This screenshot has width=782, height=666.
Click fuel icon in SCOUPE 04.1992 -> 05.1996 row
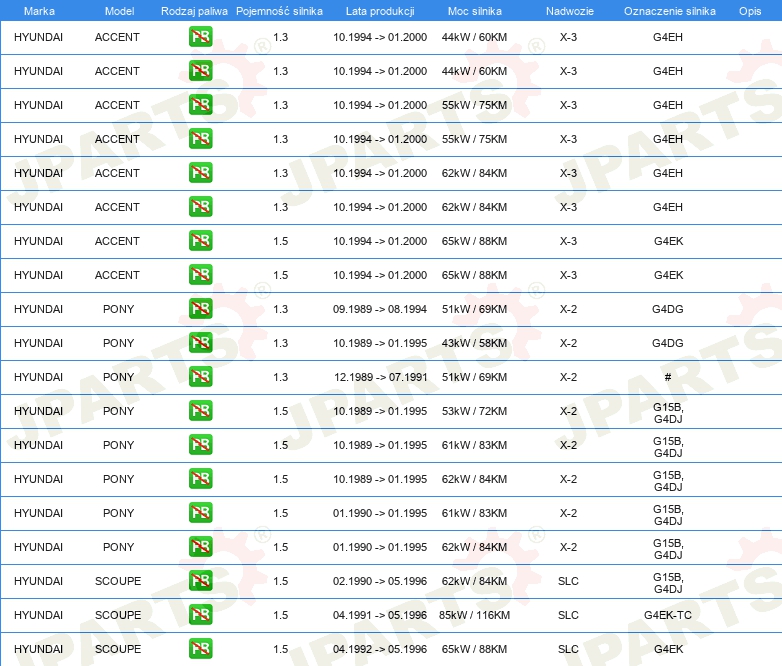[200, 648]
